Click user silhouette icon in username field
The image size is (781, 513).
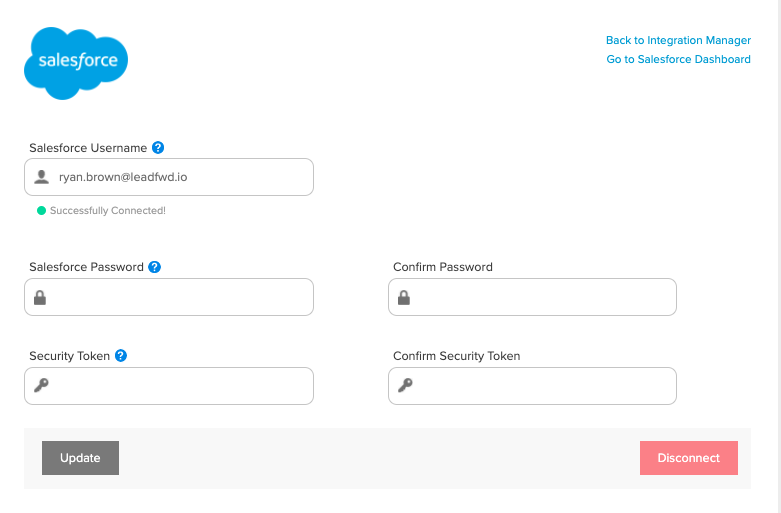[41, 177]
